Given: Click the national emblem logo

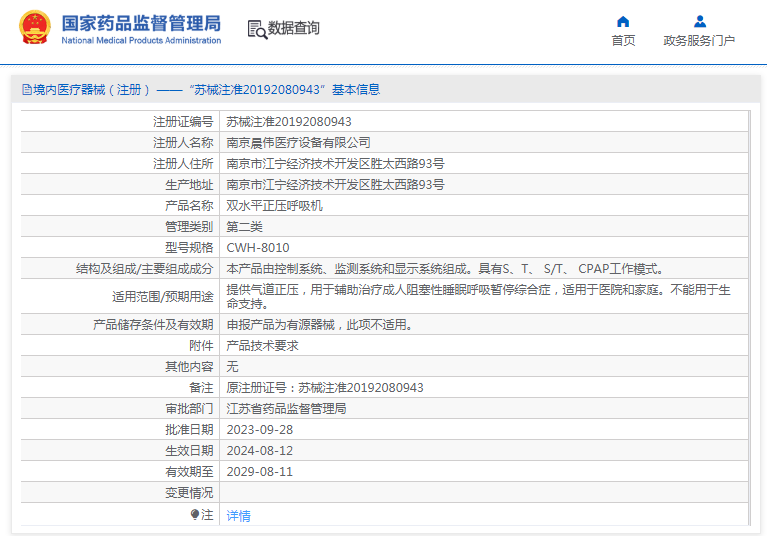Looking at the screenshot, I should pyautogui.click(x=35, y=27).
